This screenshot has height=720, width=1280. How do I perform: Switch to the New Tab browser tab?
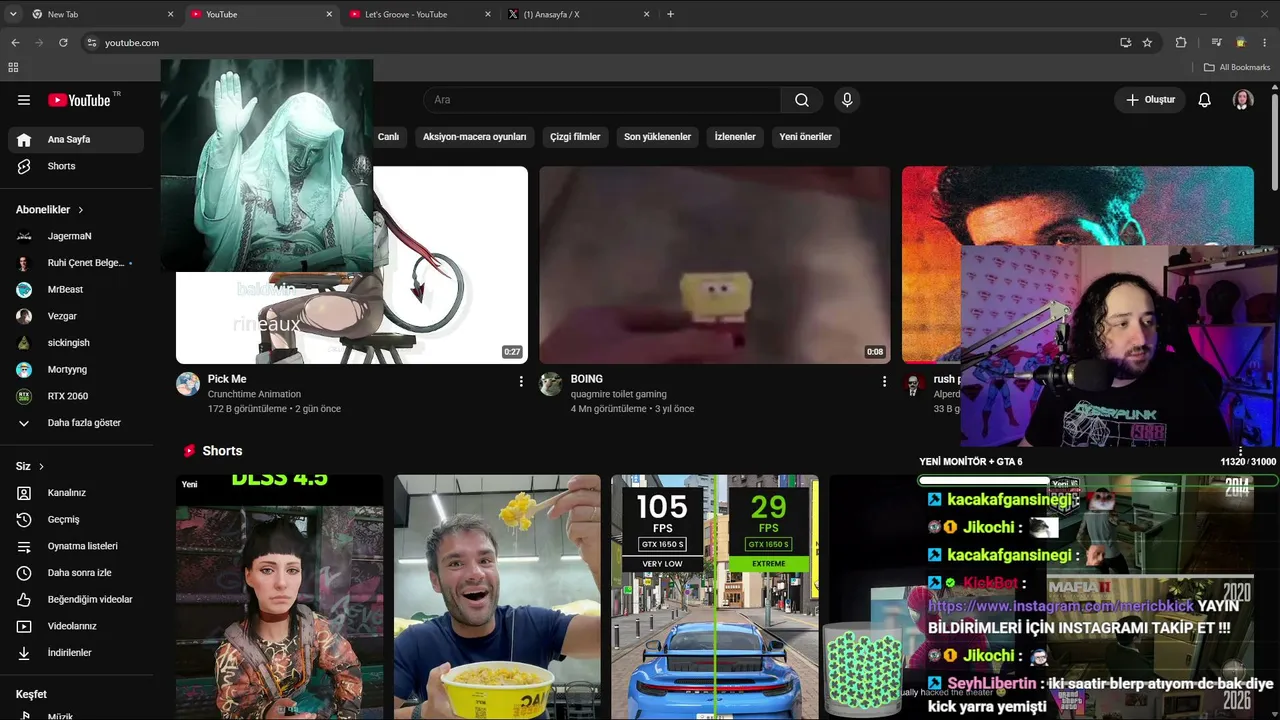coord(102,14)
